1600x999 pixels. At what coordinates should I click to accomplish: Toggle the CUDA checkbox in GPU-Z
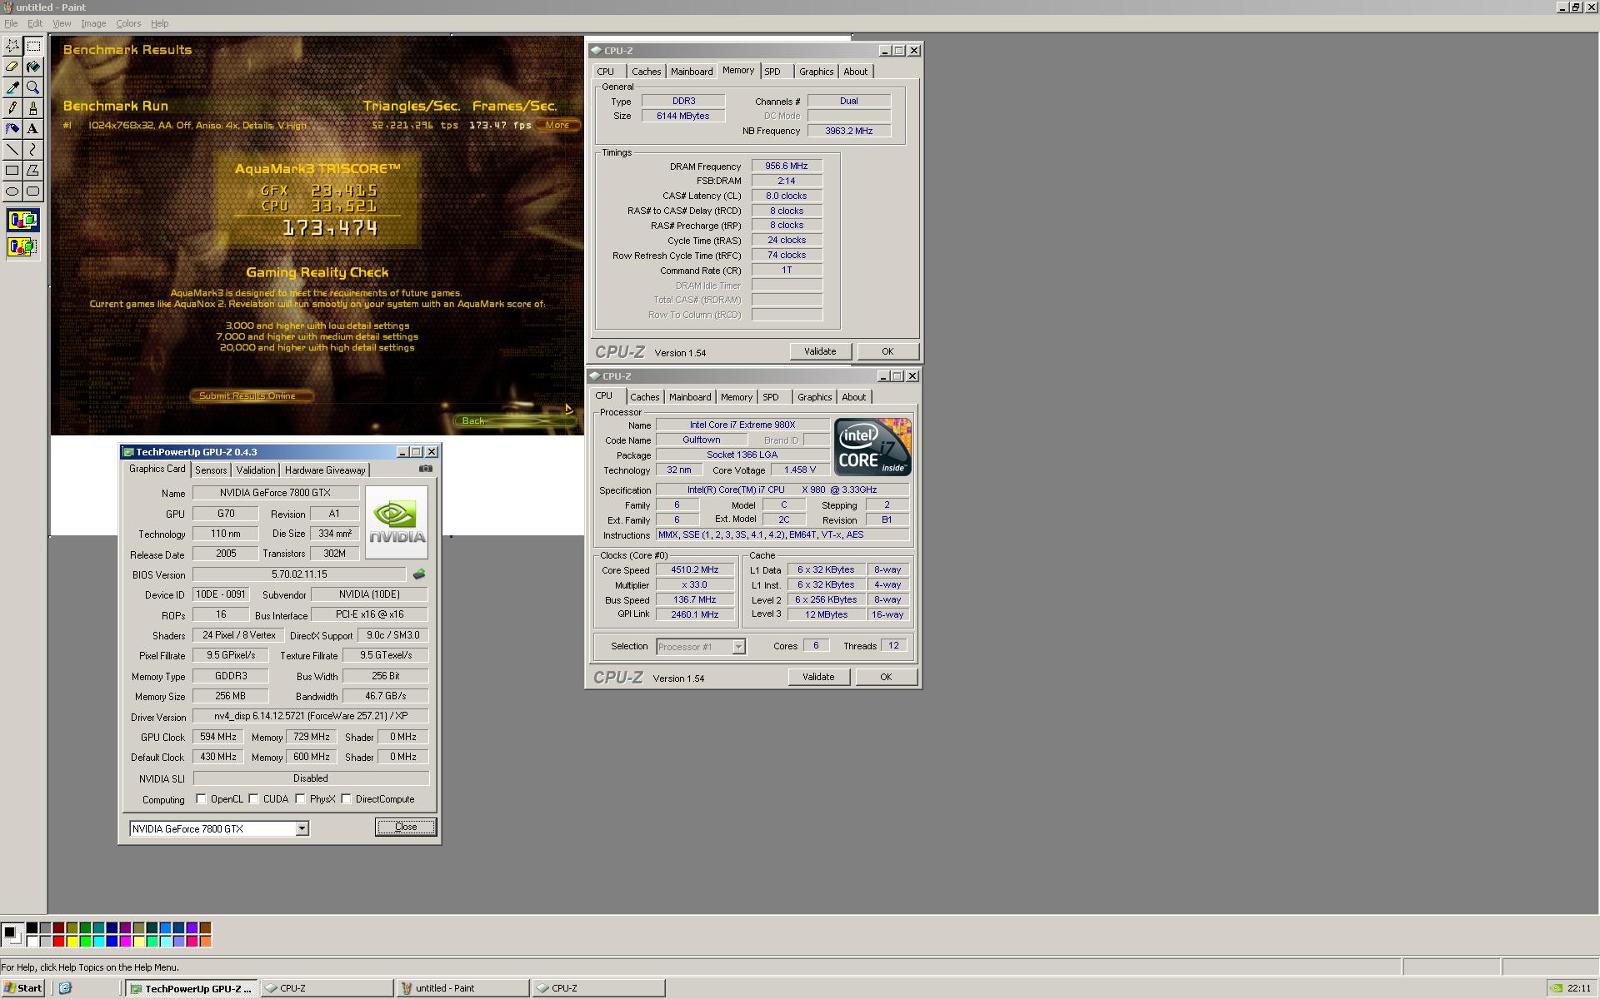pos(254,799)
